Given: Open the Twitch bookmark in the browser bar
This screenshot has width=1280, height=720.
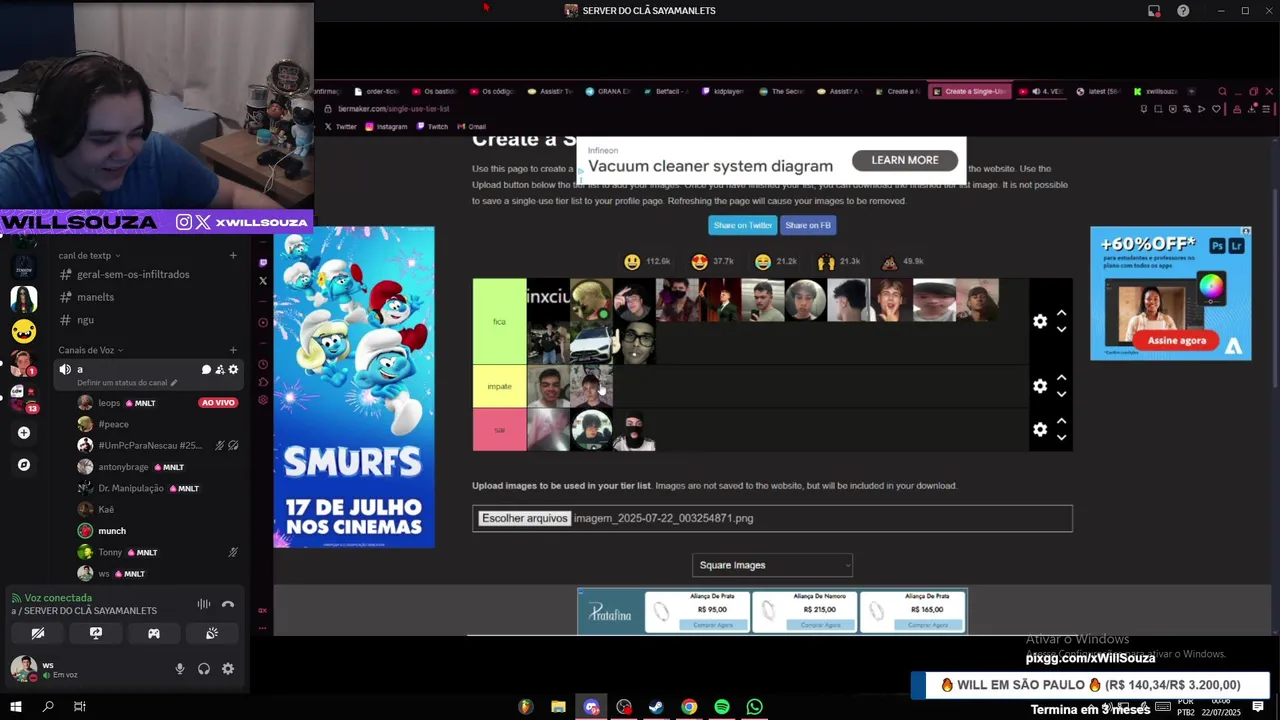Looking at the screenshot, I should pyautogui.click(x=432, y=127).
